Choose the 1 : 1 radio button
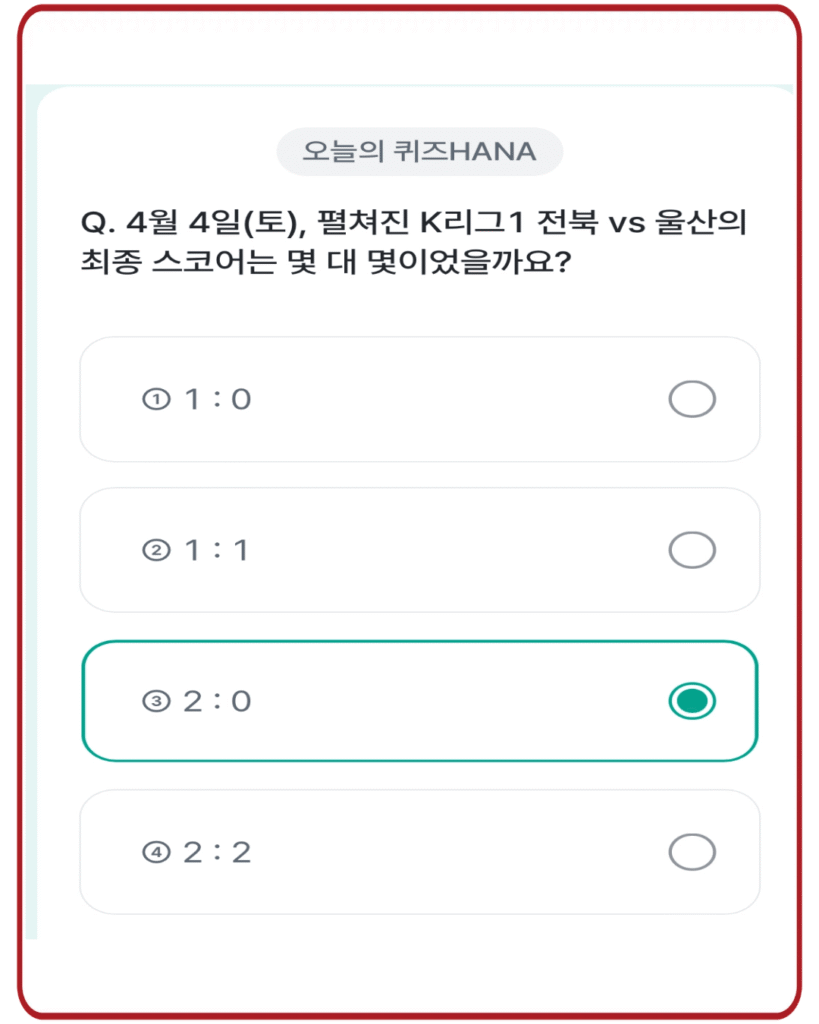 pos(692,550)
